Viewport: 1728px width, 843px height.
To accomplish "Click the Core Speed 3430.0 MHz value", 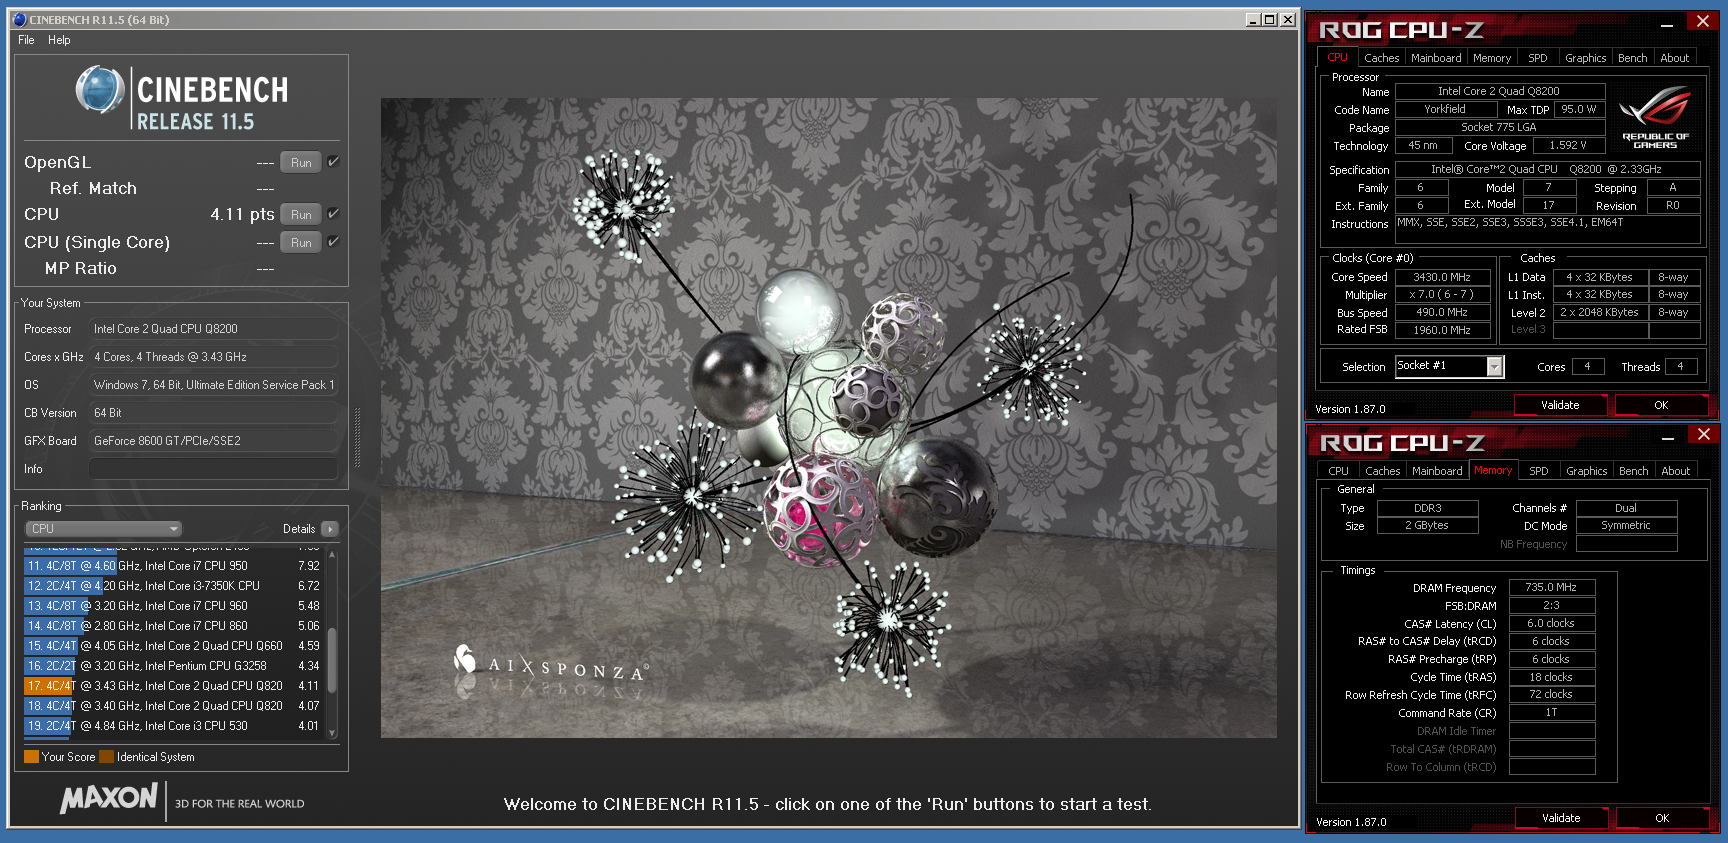I will (x=1441, y=277).
